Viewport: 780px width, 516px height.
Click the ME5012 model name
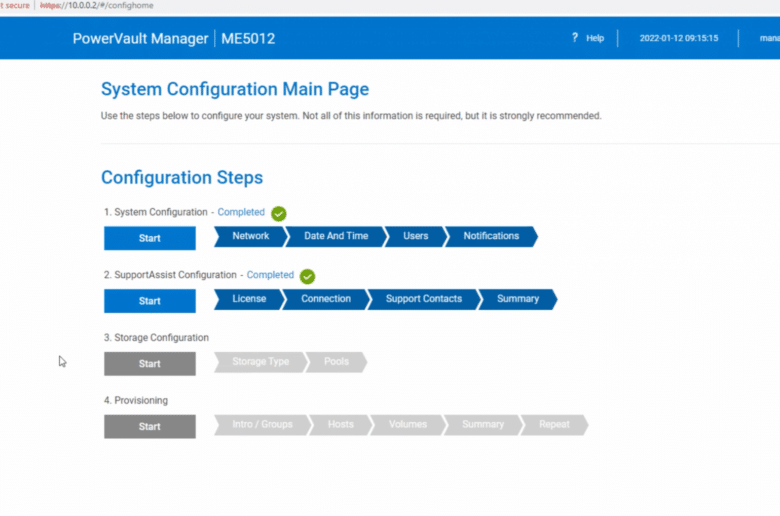(248, 38)
